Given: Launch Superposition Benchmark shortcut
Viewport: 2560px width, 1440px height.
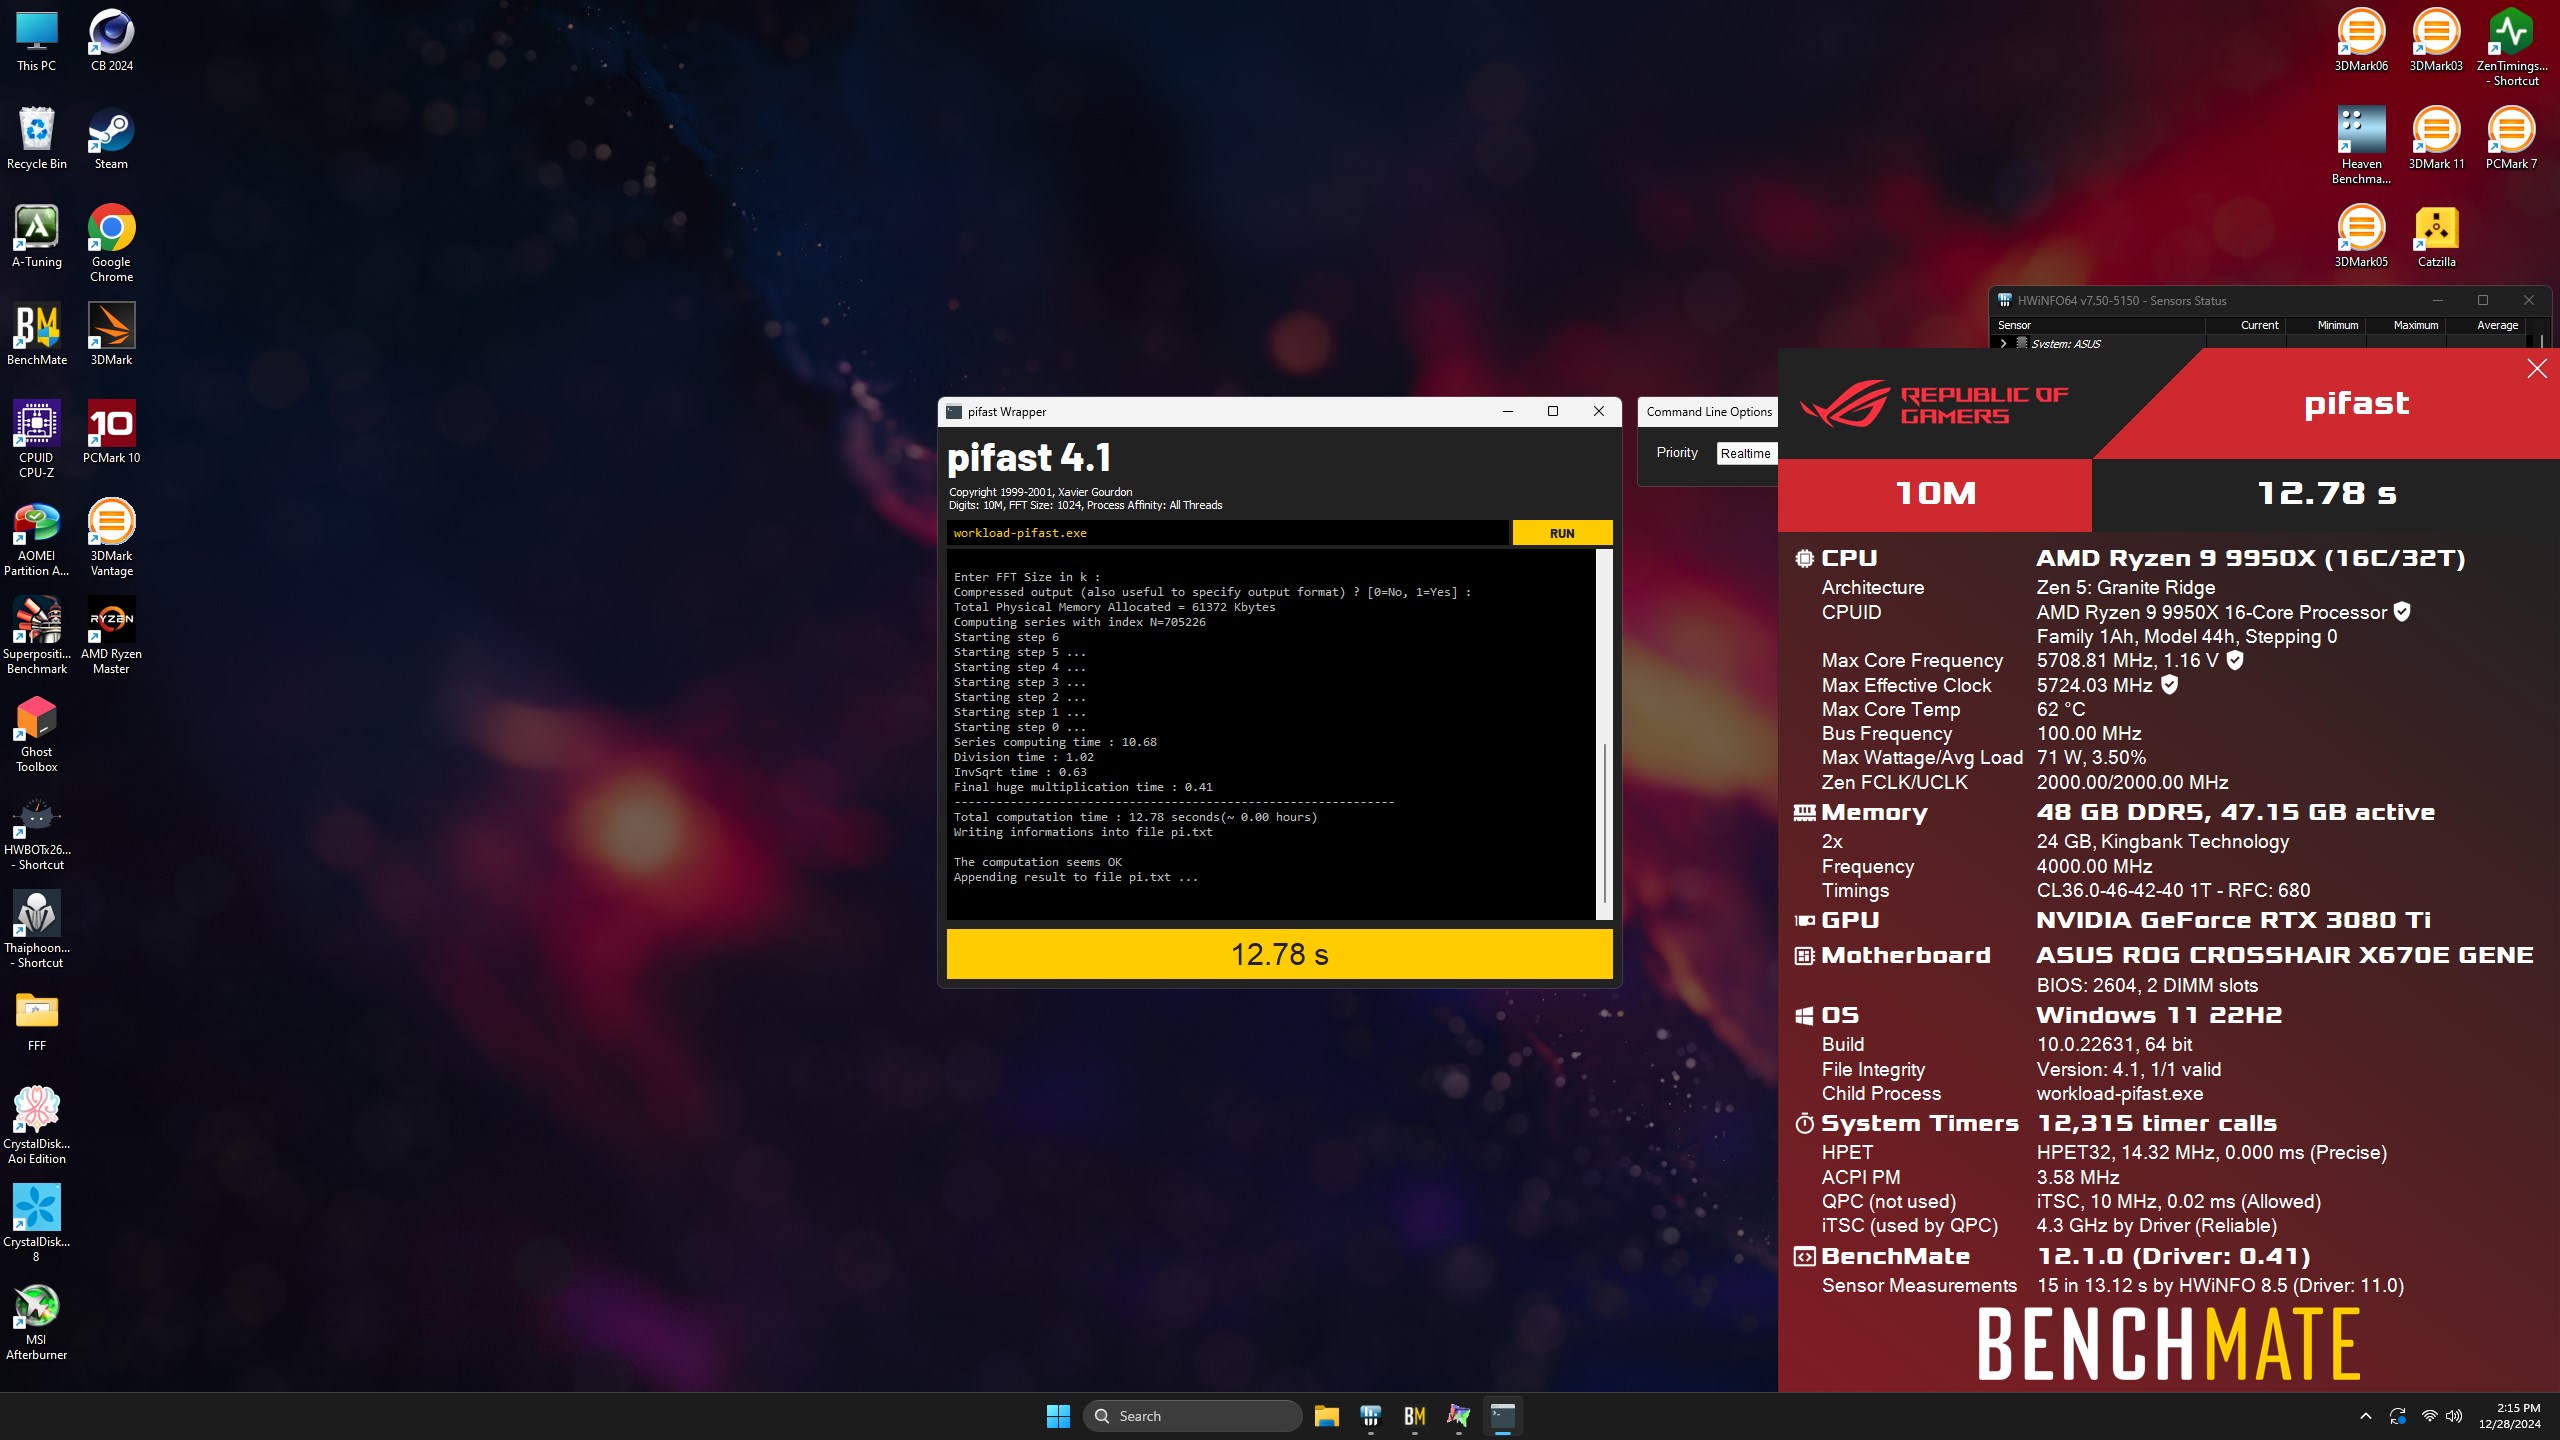Looking at the screenshot, I should (x=37, y=635).
